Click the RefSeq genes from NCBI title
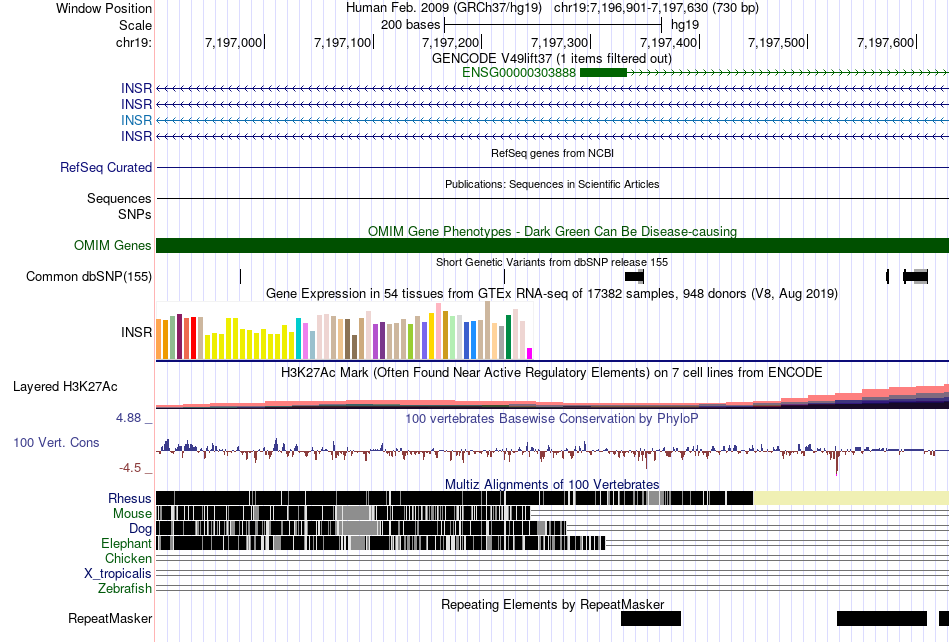 coord(553,153)
